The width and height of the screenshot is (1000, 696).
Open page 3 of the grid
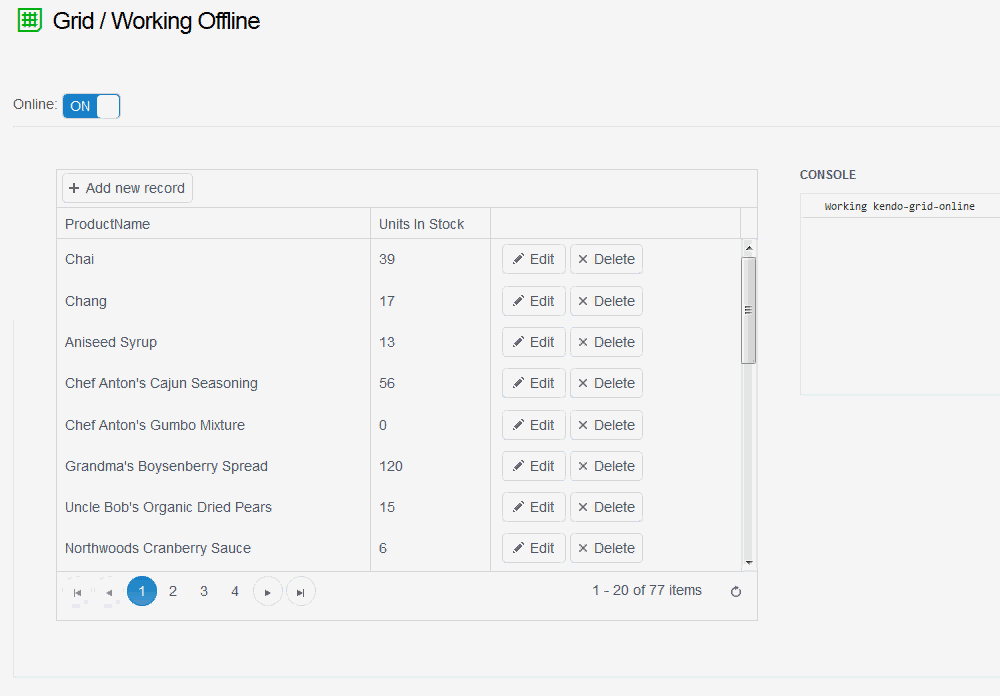tap(204, 591)
